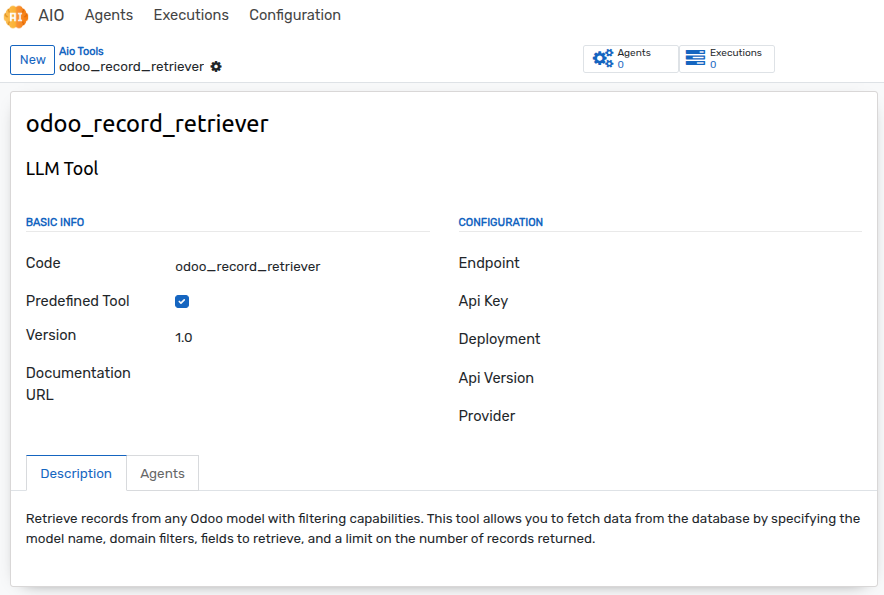The width and height of the screenshot is (884, 595).
Task: Switch to the Description tab
Action: (x=76, y=473)
